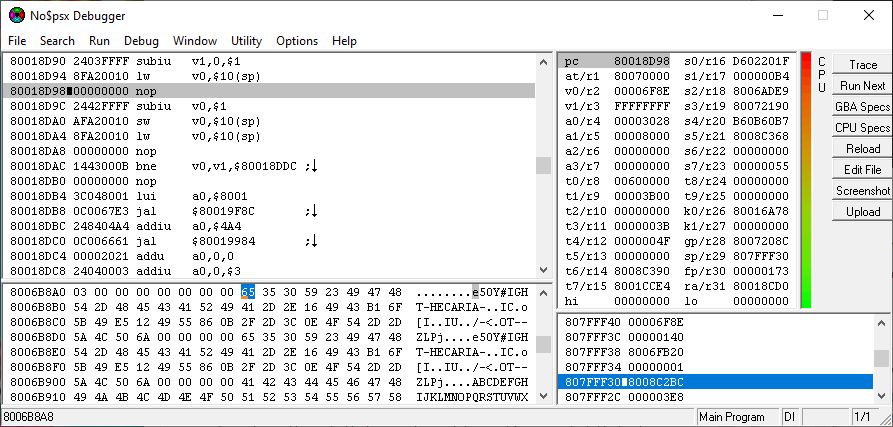Open the File menu
The height and width of the screenshot is (427, 893).
[17, 41]
